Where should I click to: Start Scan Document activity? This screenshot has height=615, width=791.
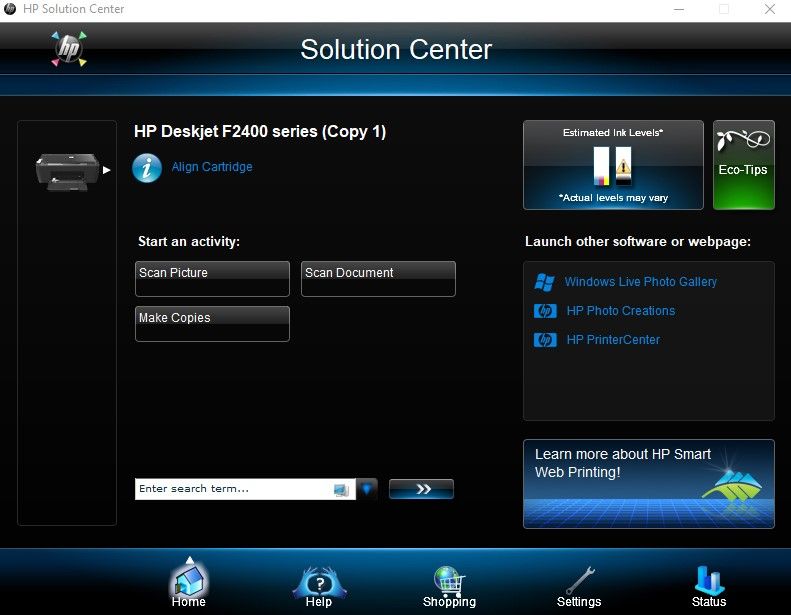click(x=378, y=278)
